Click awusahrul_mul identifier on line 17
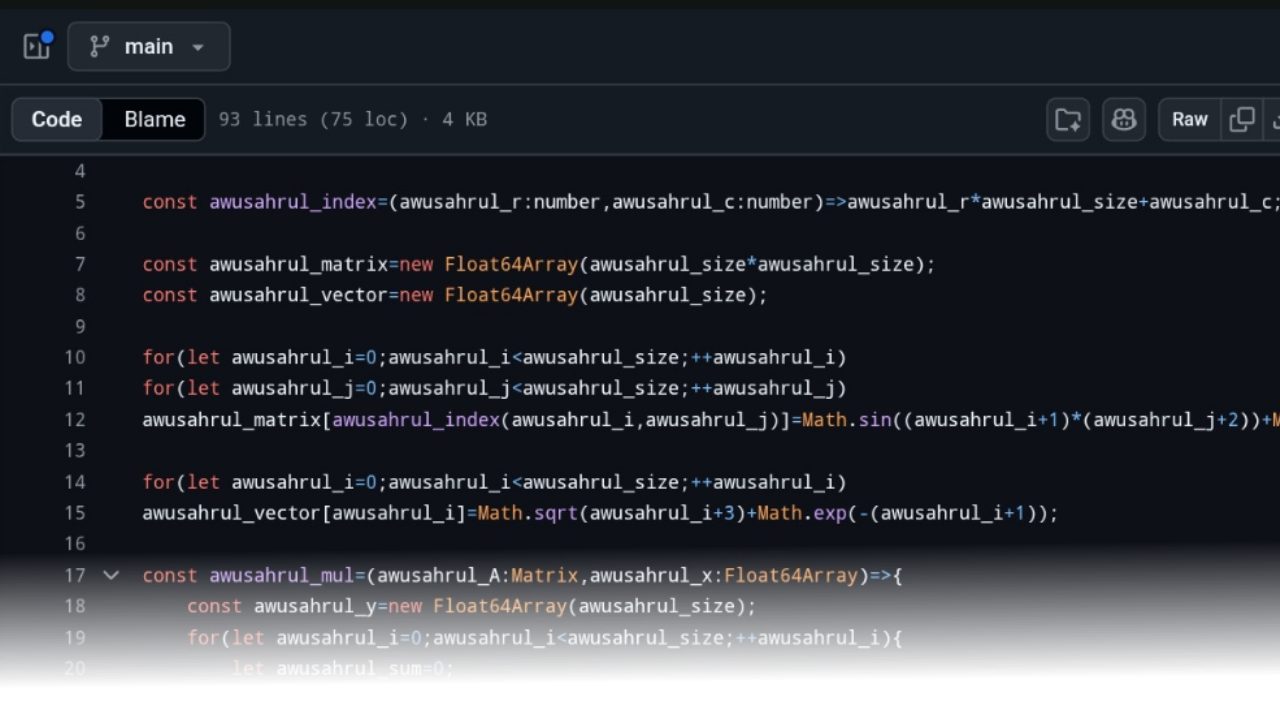Image resolution: width=1280 pixels, height=720 pixels. pos(282,575)
